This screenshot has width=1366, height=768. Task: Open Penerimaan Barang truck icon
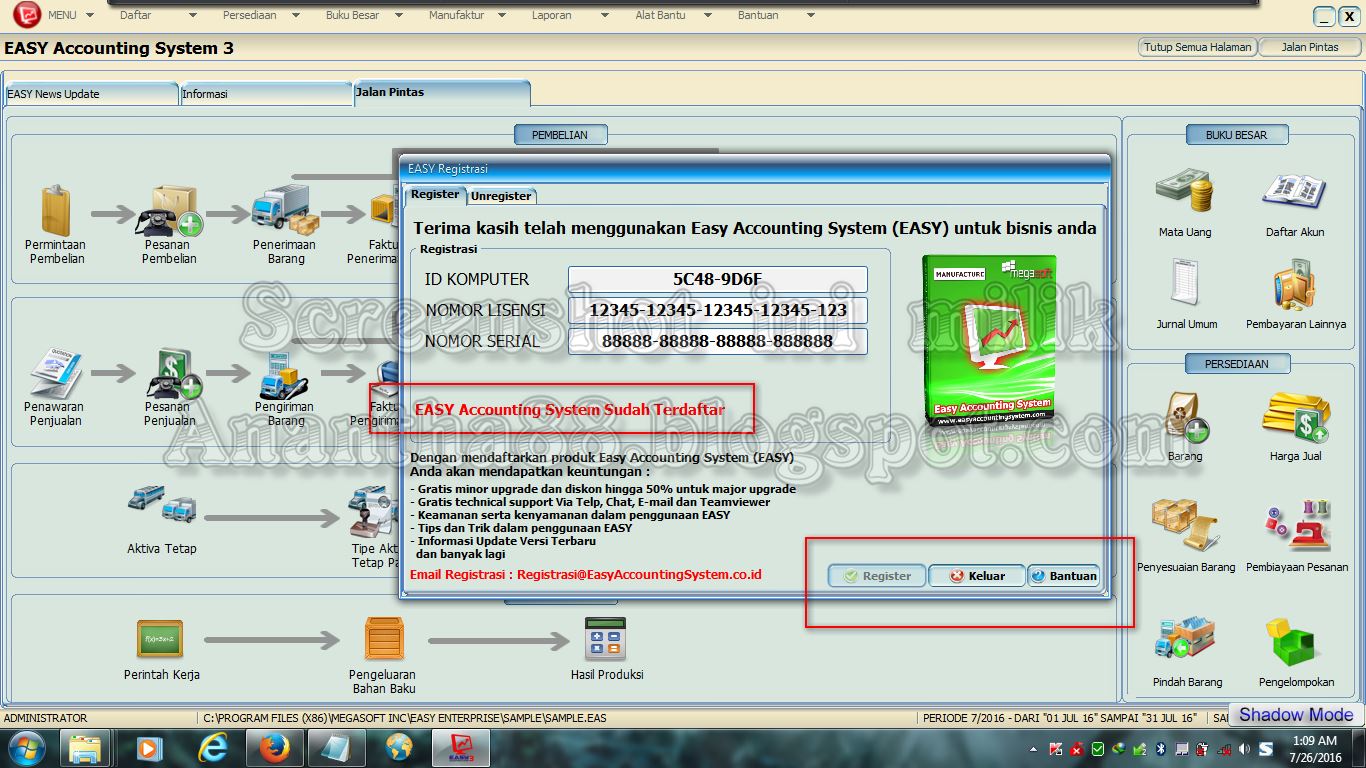(x=284, y=210)
